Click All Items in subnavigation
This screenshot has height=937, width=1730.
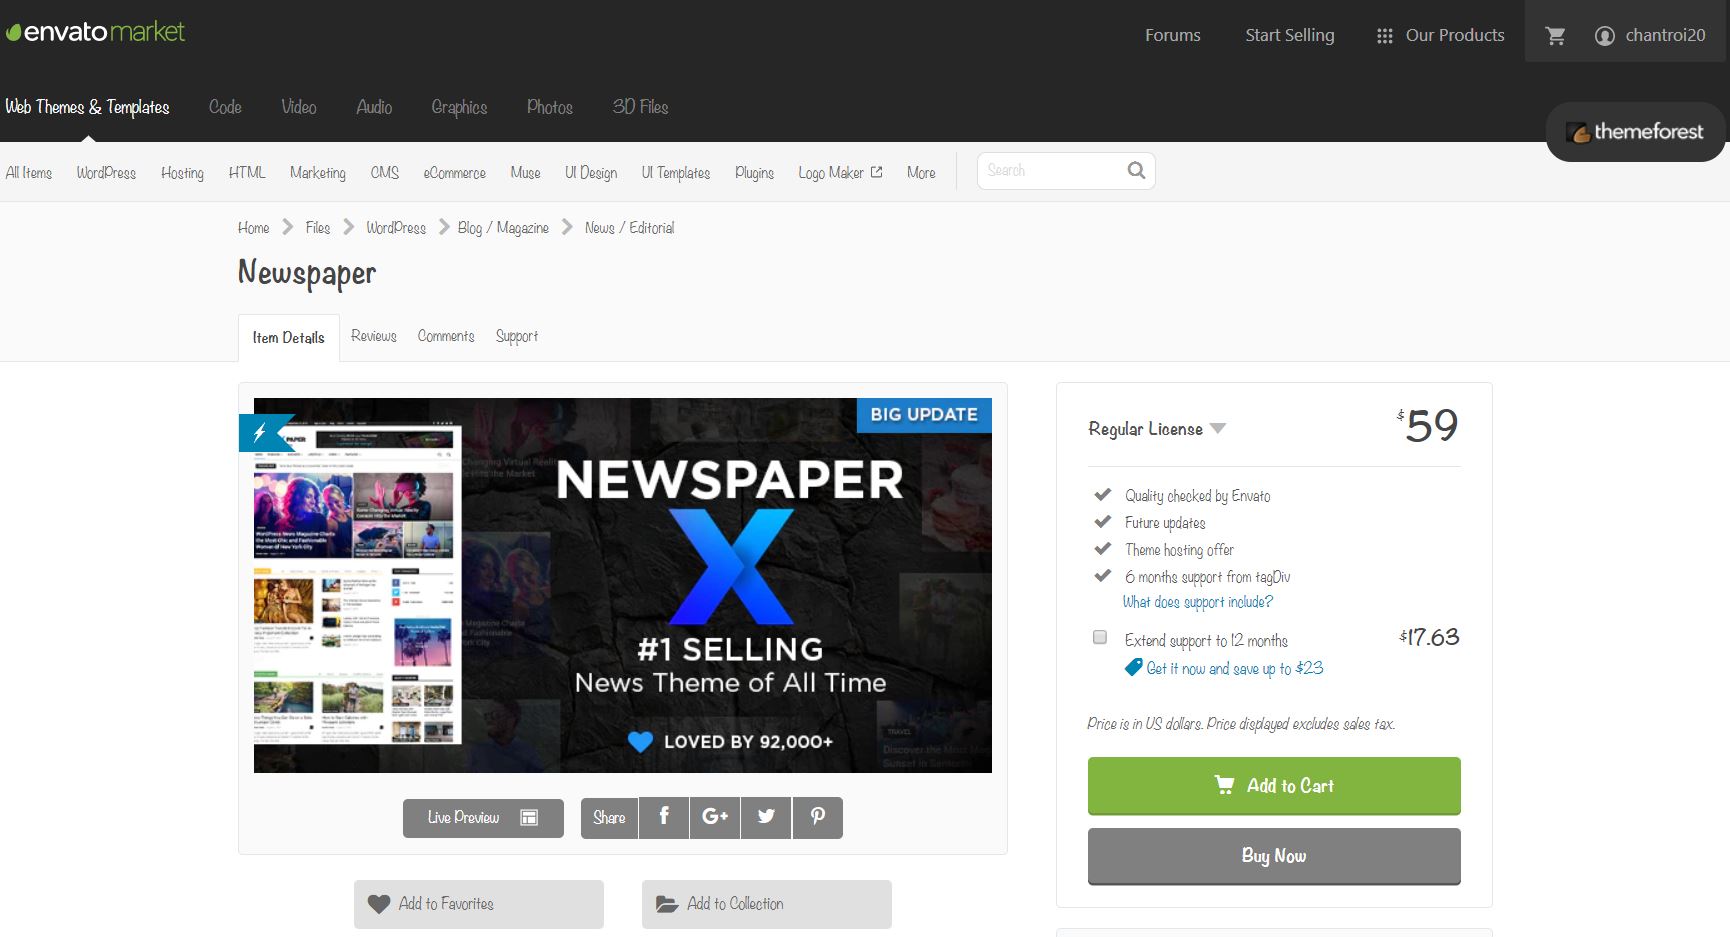point(28,172)
